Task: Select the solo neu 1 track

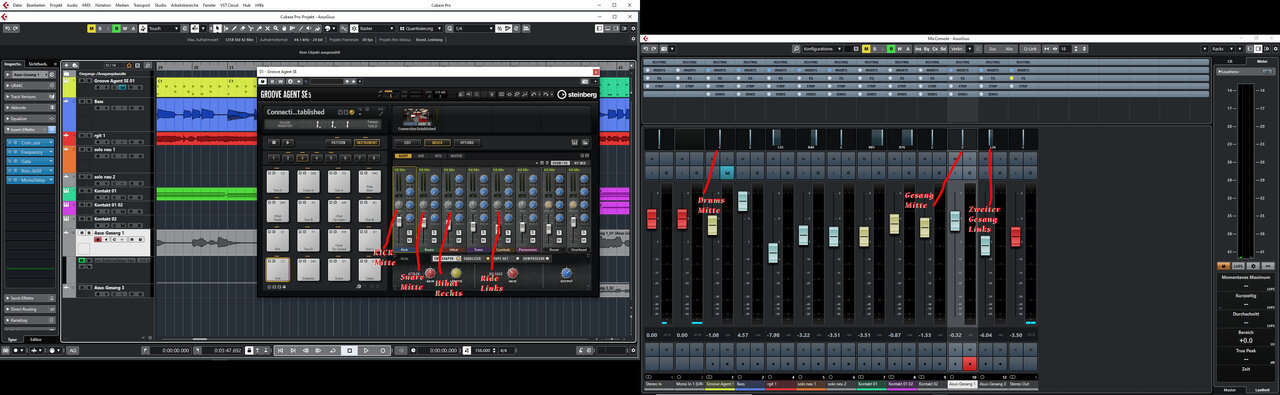Action: point(105,149)
